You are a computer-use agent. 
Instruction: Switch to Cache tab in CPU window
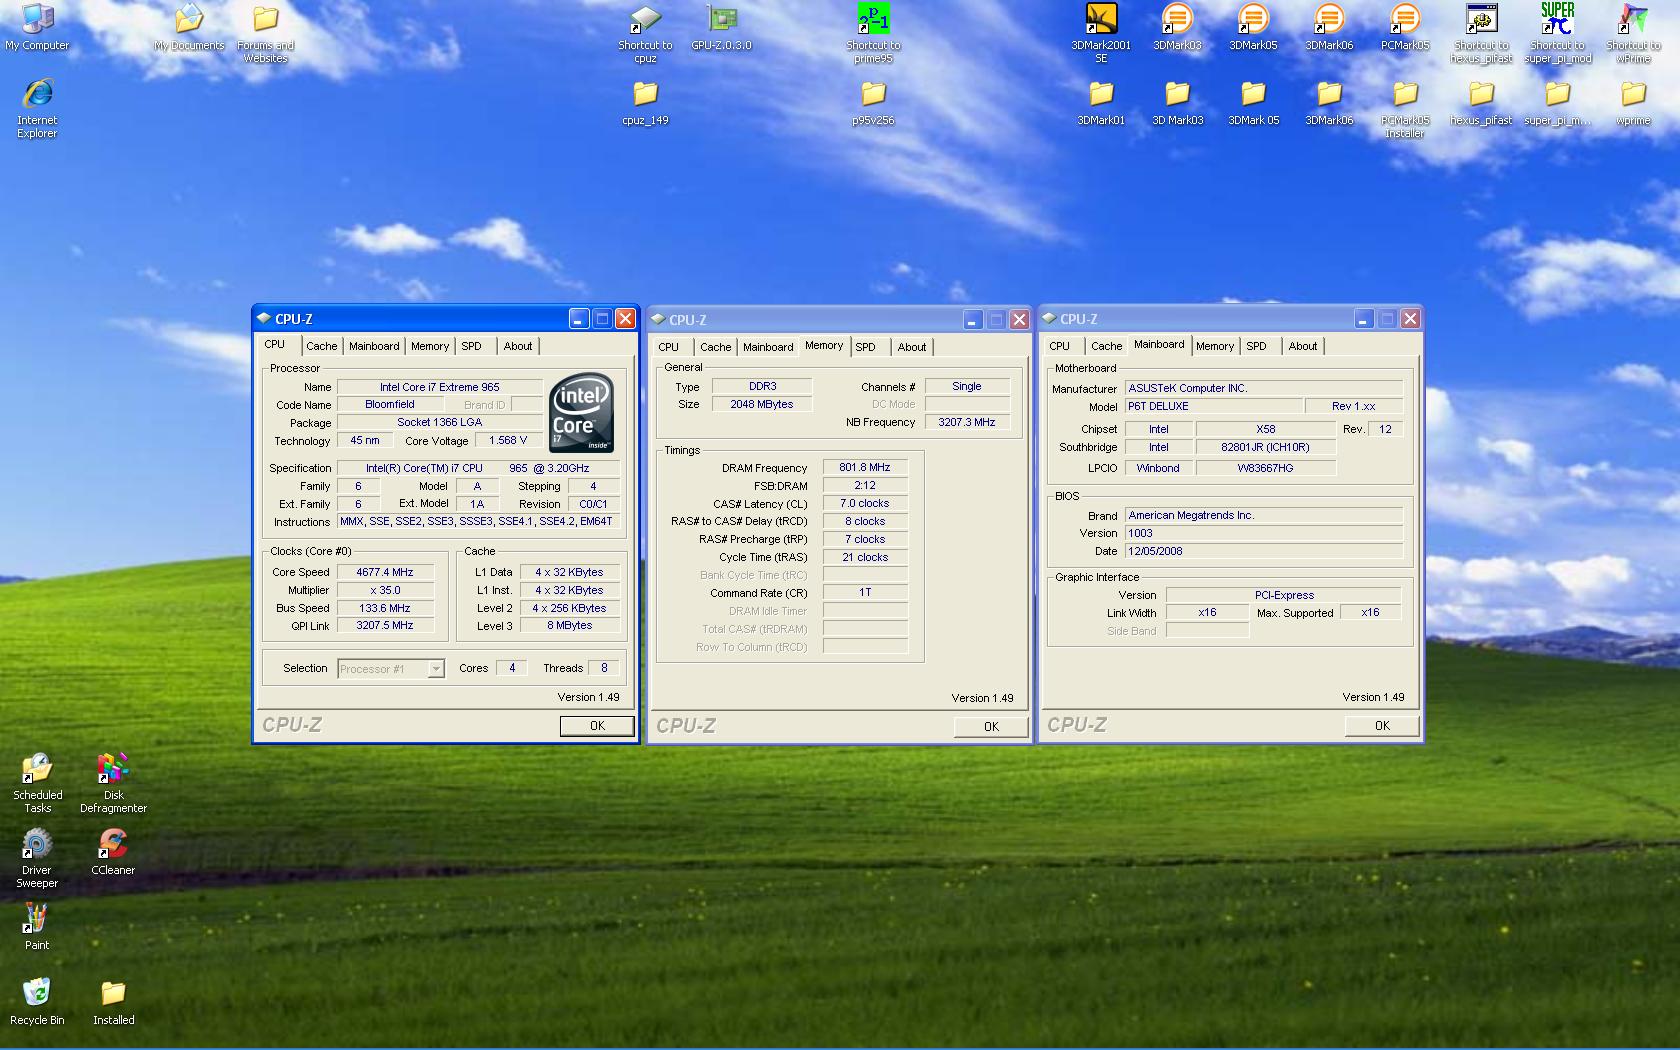click(321, 346)
